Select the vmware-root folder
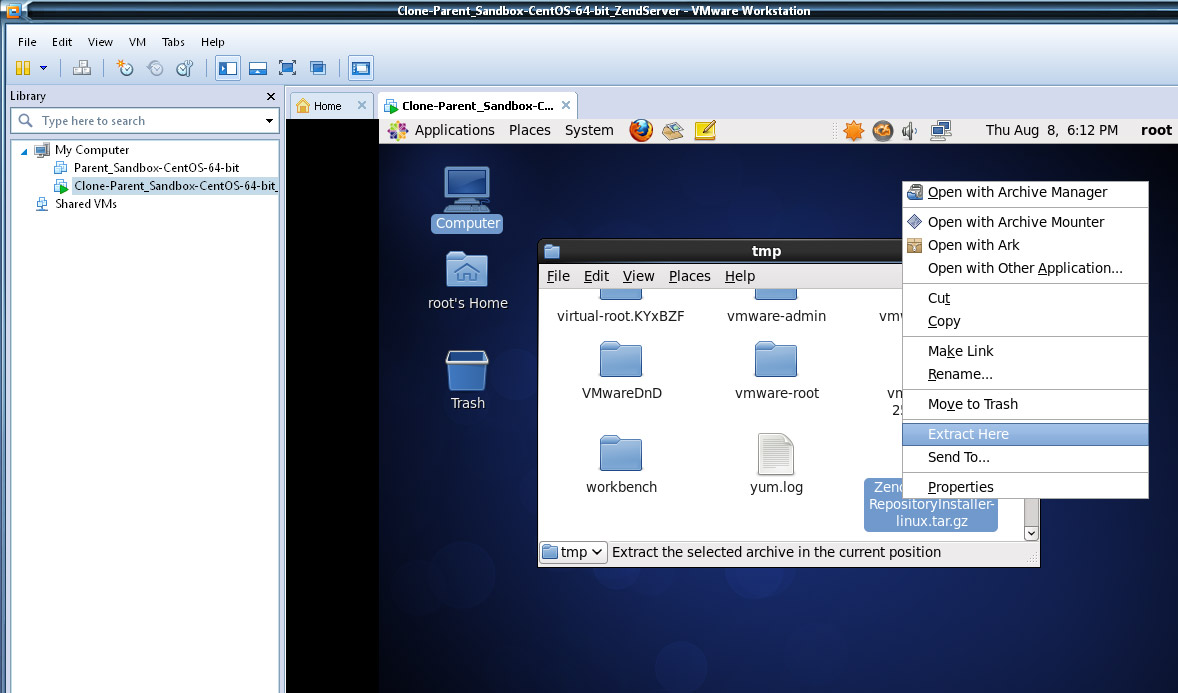The image size is (1178, 693). [776, 371]
